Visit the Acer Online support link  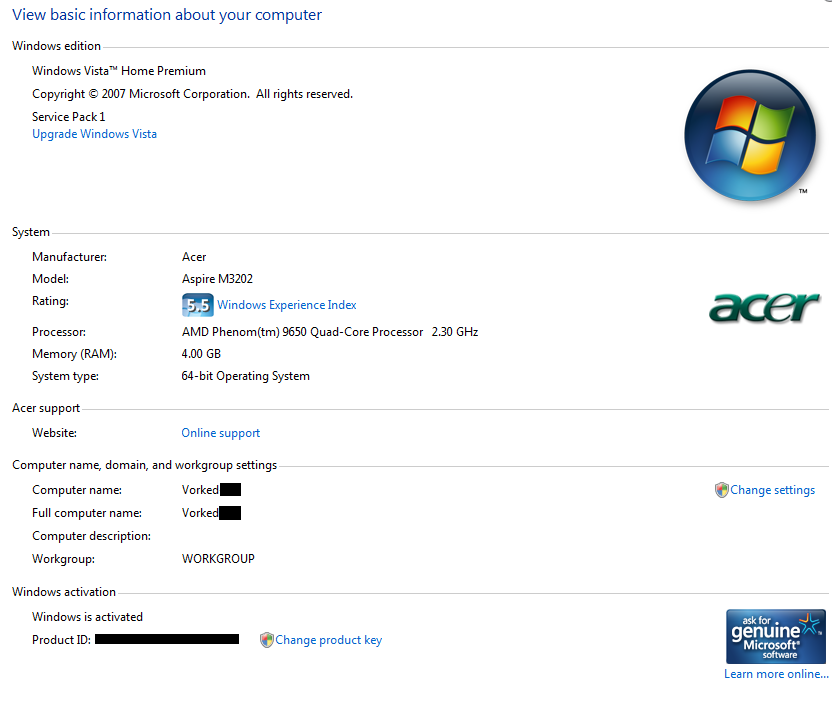220,433
